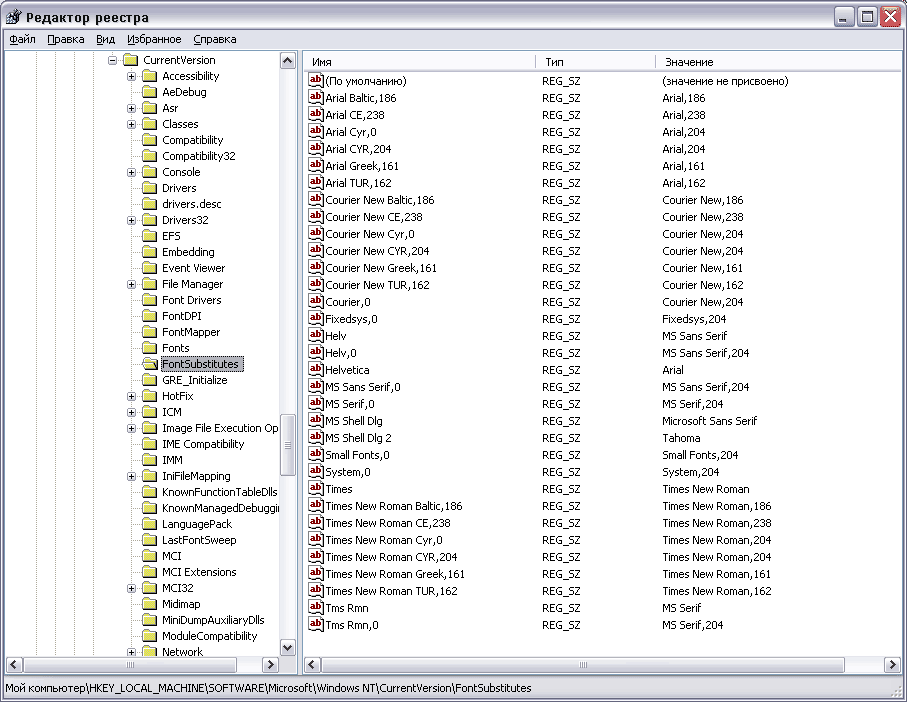Expand Image File Execution Options key

(131, 428)
